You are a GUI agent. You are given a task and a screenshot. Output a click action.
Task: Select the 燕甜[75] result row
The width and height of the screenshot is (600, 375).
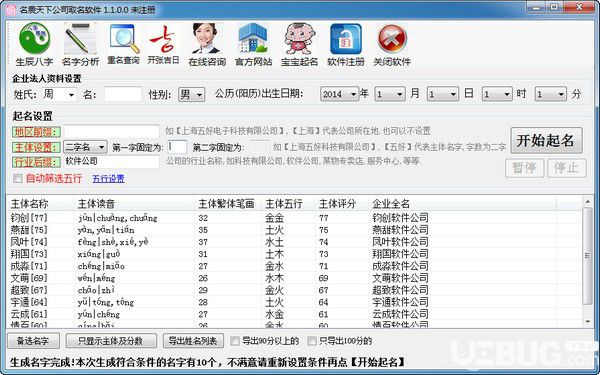pos(295,230)
